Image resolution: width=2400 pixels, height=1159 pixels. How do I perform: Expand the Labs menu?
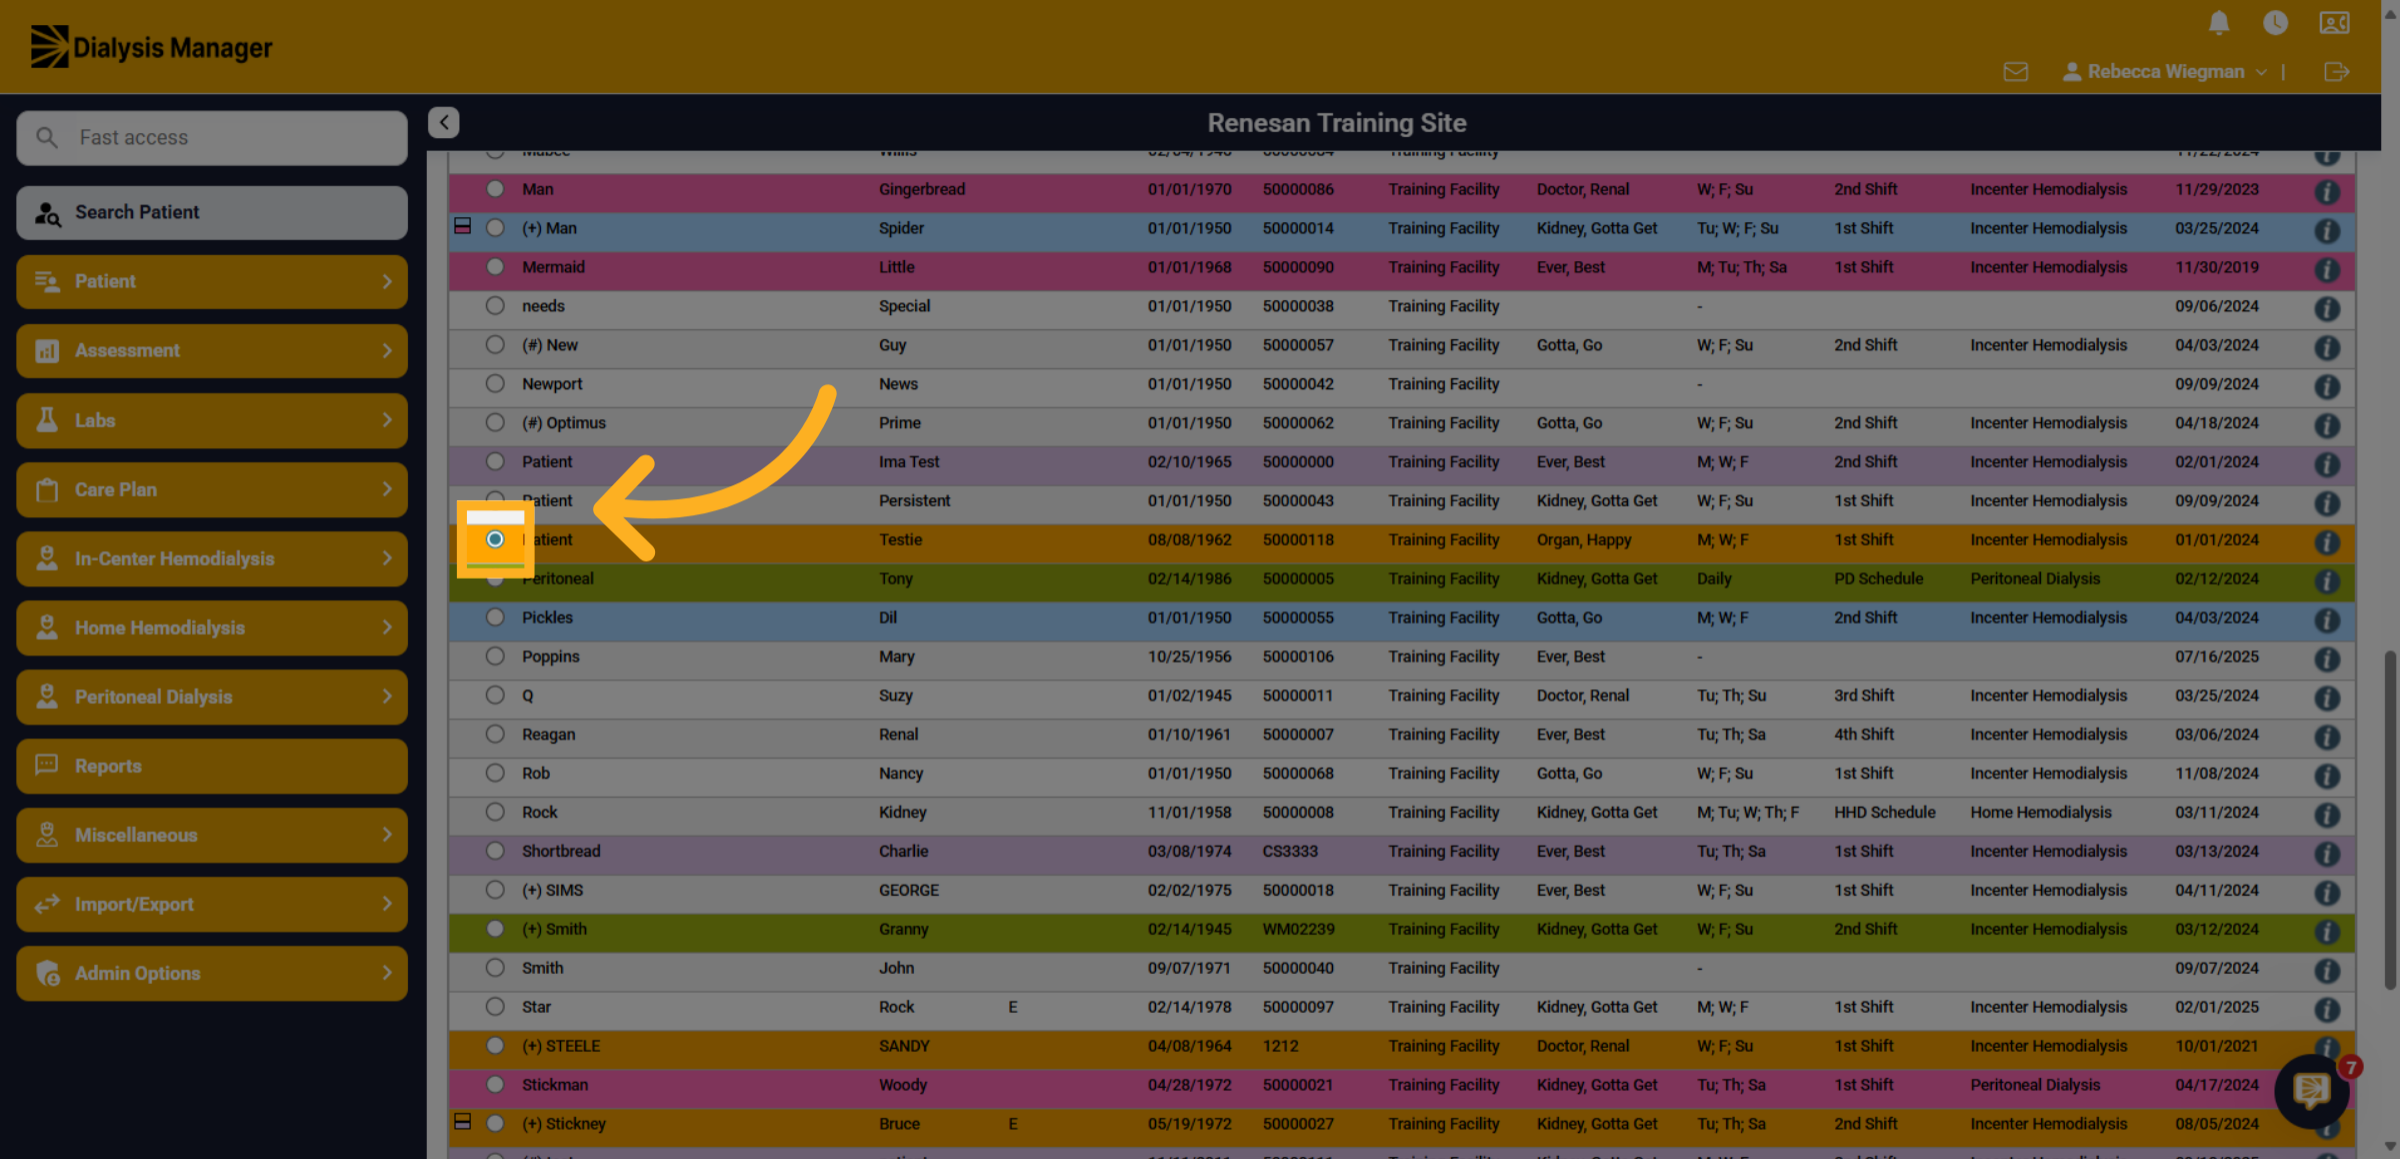tap(212, 420)
